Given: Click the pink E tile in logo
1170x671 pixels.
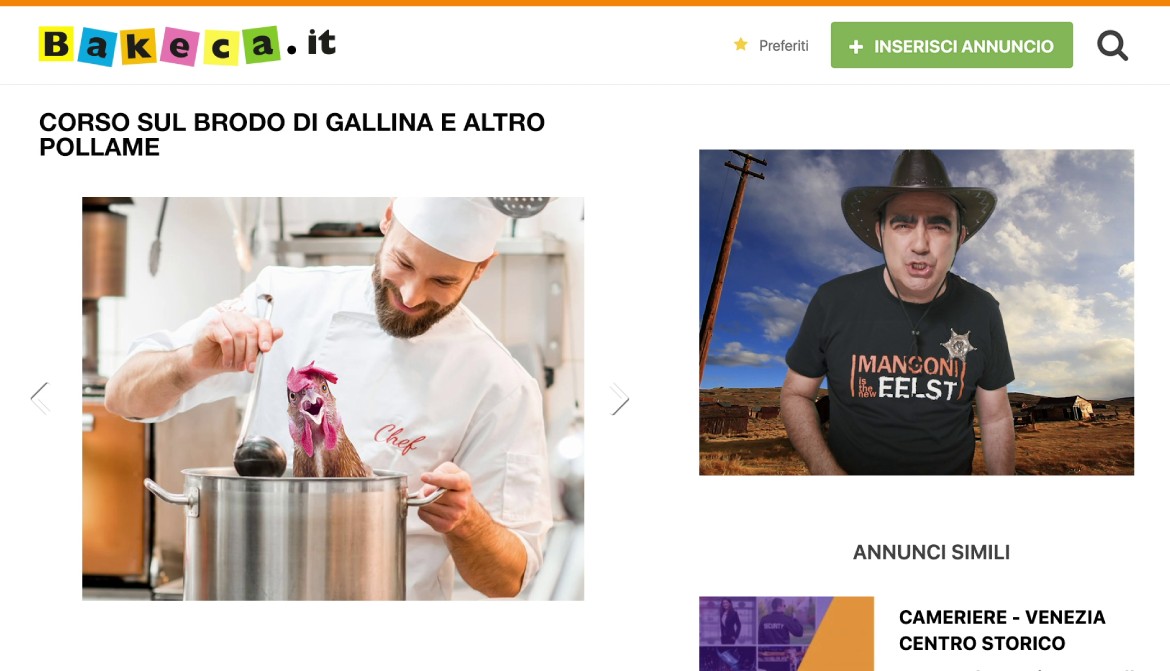Looking at the screenshot, I should [x=179, y=47].
